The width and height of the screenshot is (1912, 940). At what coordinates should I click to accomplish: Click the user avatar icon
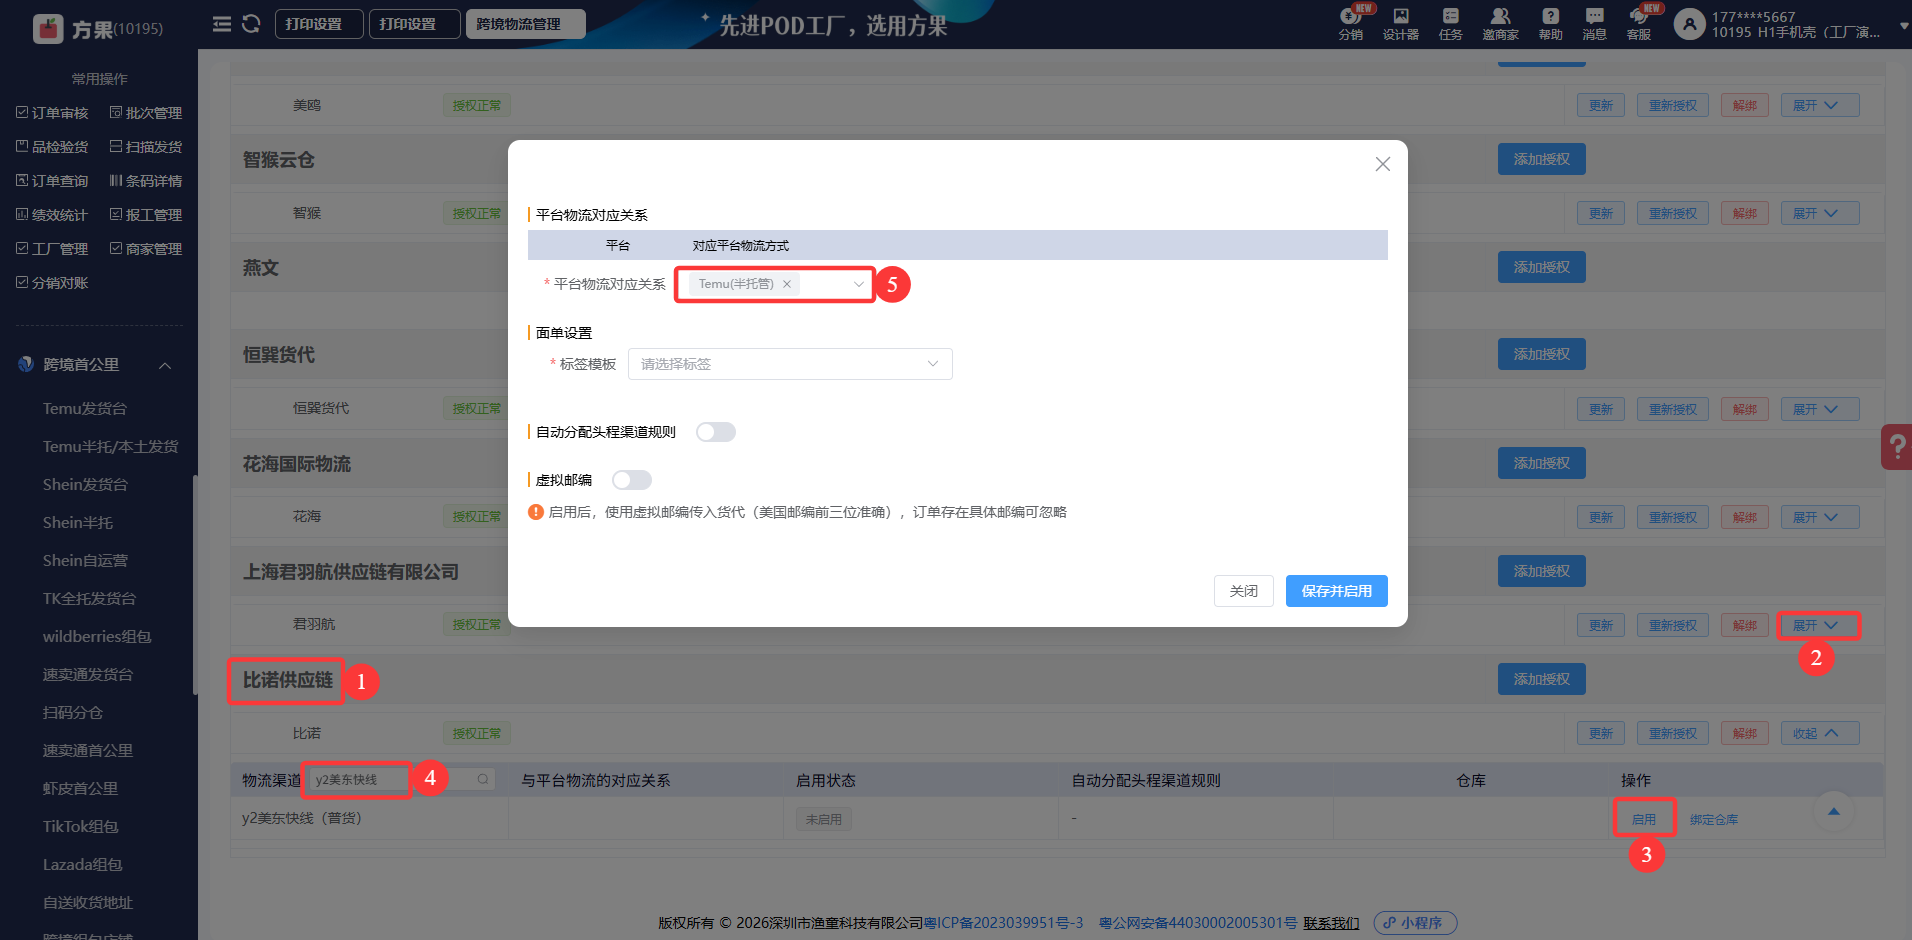click(x=1689, y=24)
